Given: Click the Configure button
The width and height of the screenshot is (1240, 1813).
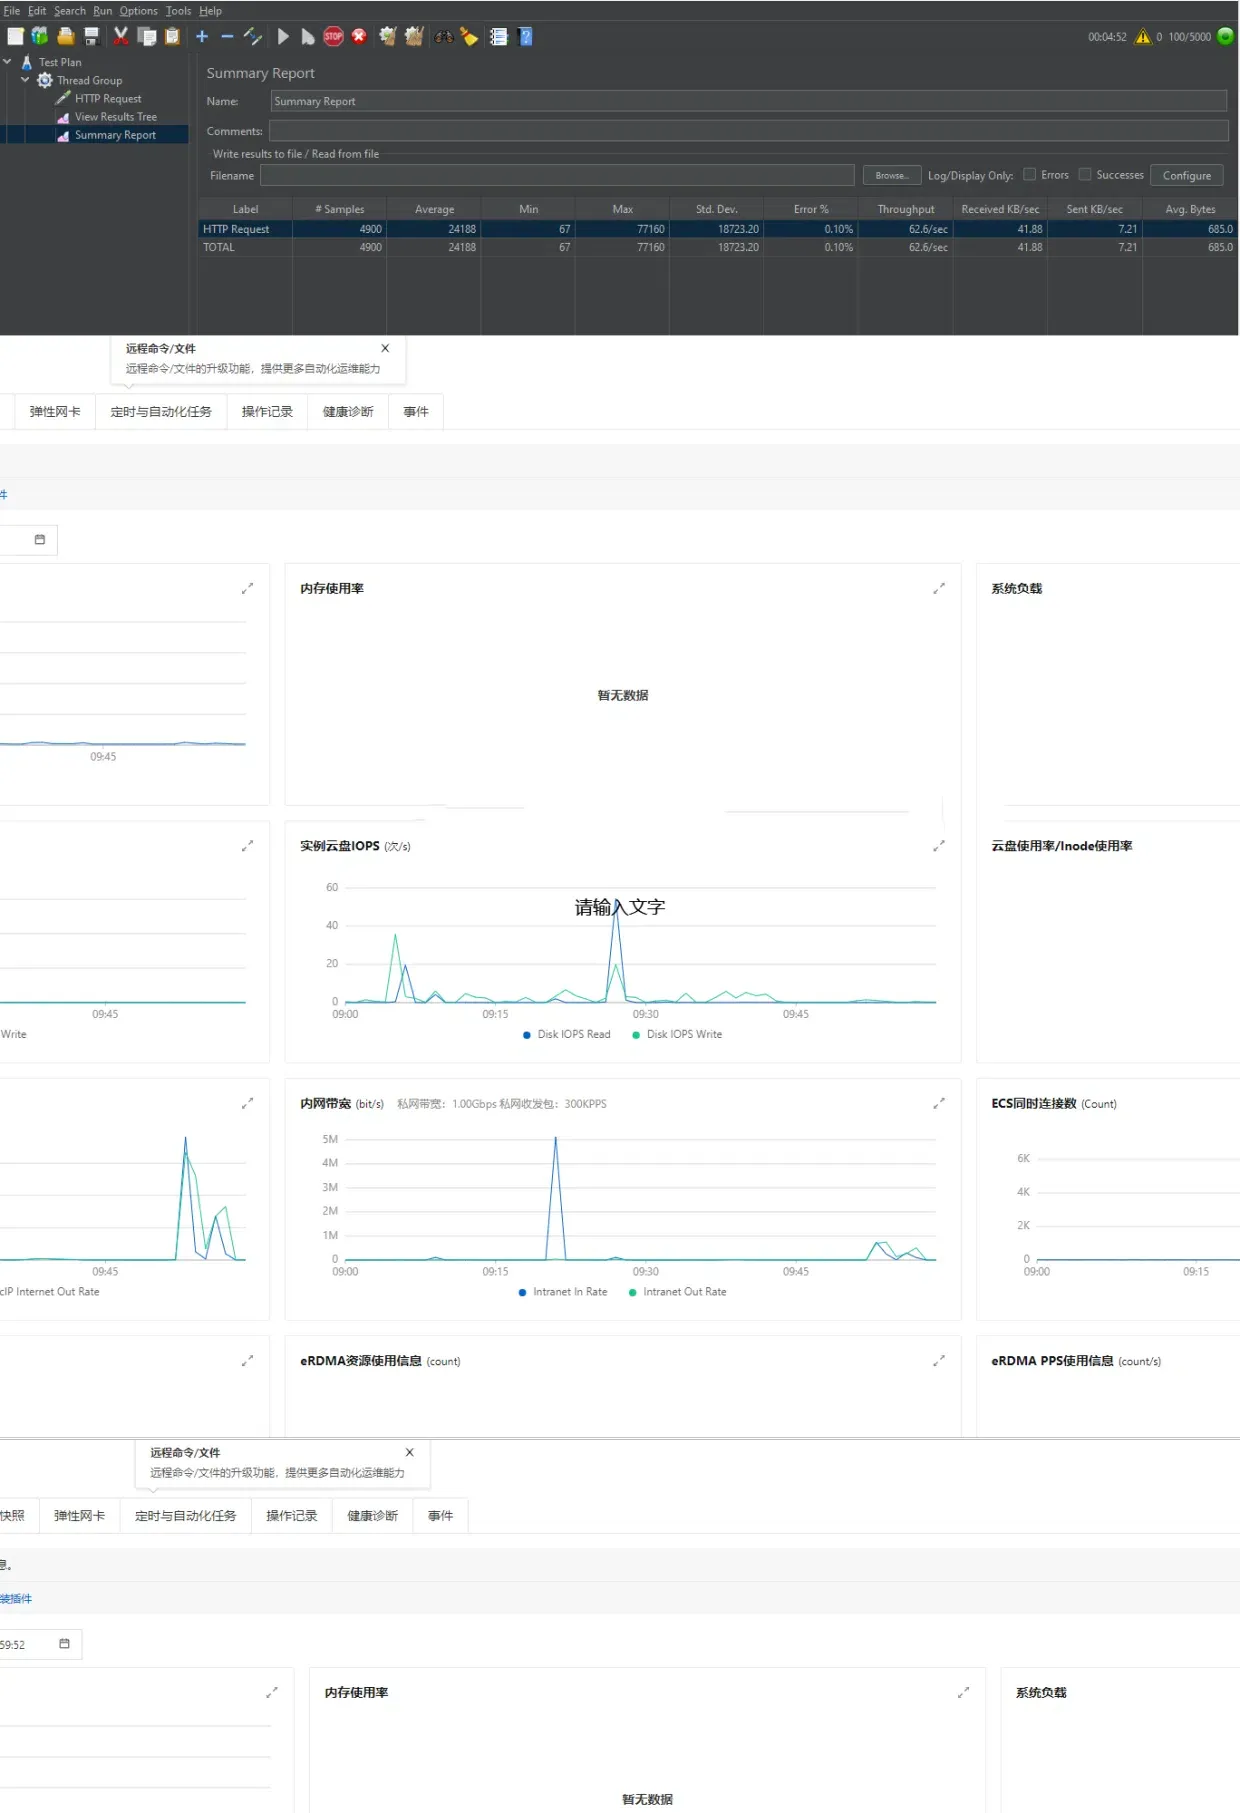Looking at the screenshot, I should pyautogui.click(x=1186, y=176).
